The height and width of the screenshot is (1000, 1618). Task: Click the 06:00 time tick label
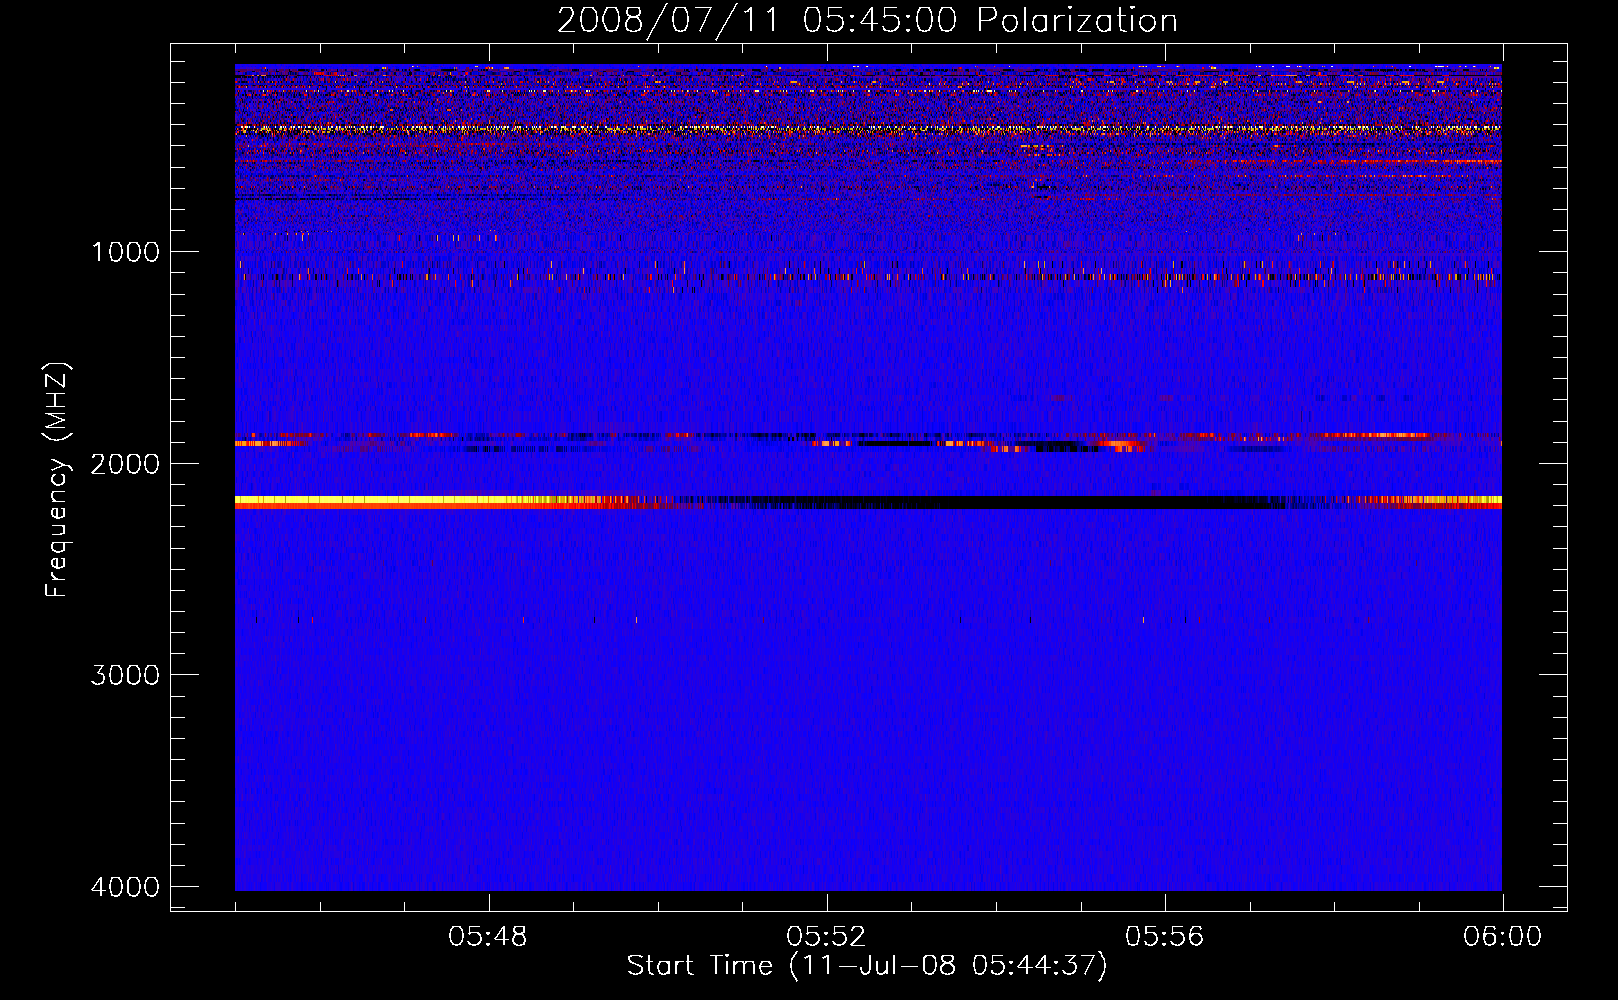tap(1502, 937)
